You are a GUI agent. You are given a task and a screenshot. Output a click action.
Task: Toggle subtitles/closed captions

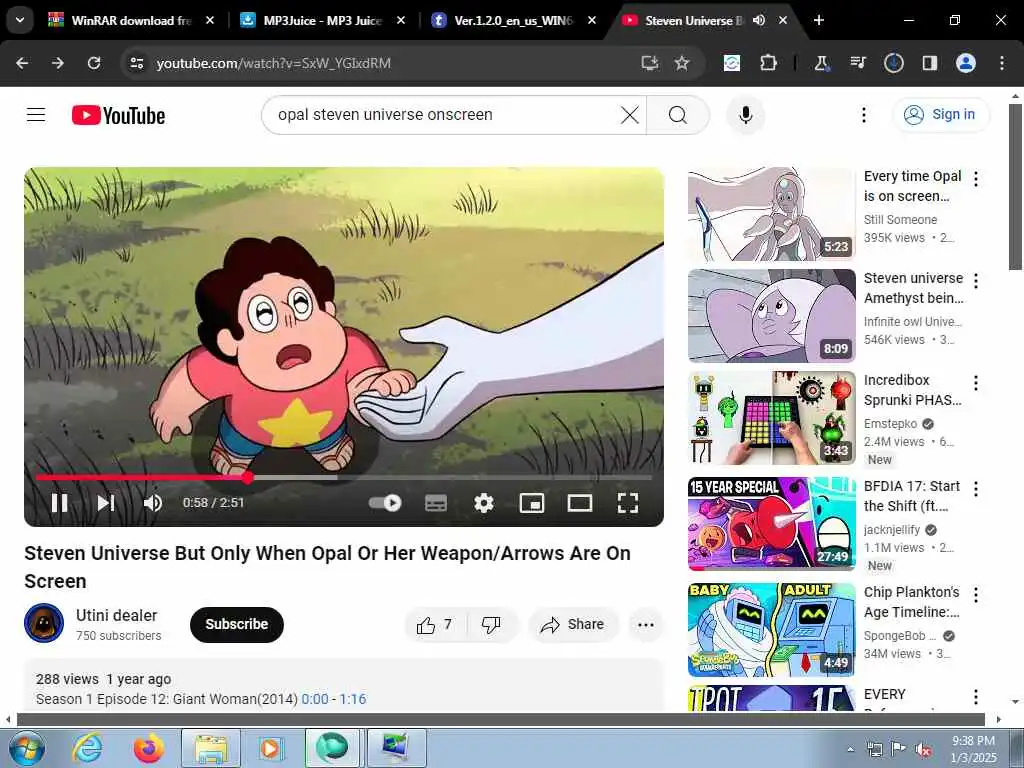coord(436,503)
